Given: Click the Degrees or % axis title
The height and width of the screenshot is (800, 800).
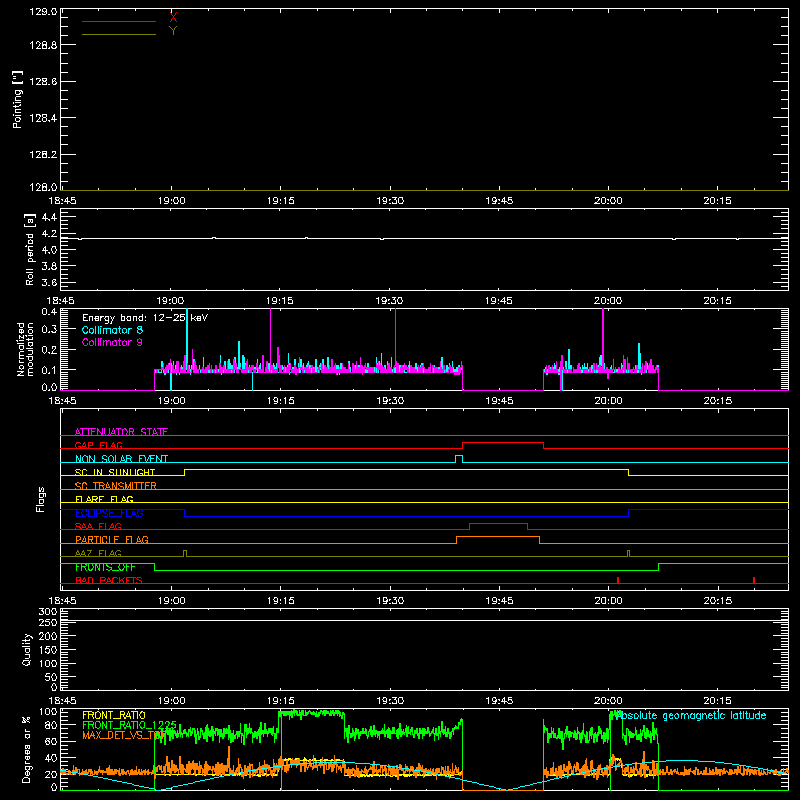Looking at the screenshot, I should point(26,749).
